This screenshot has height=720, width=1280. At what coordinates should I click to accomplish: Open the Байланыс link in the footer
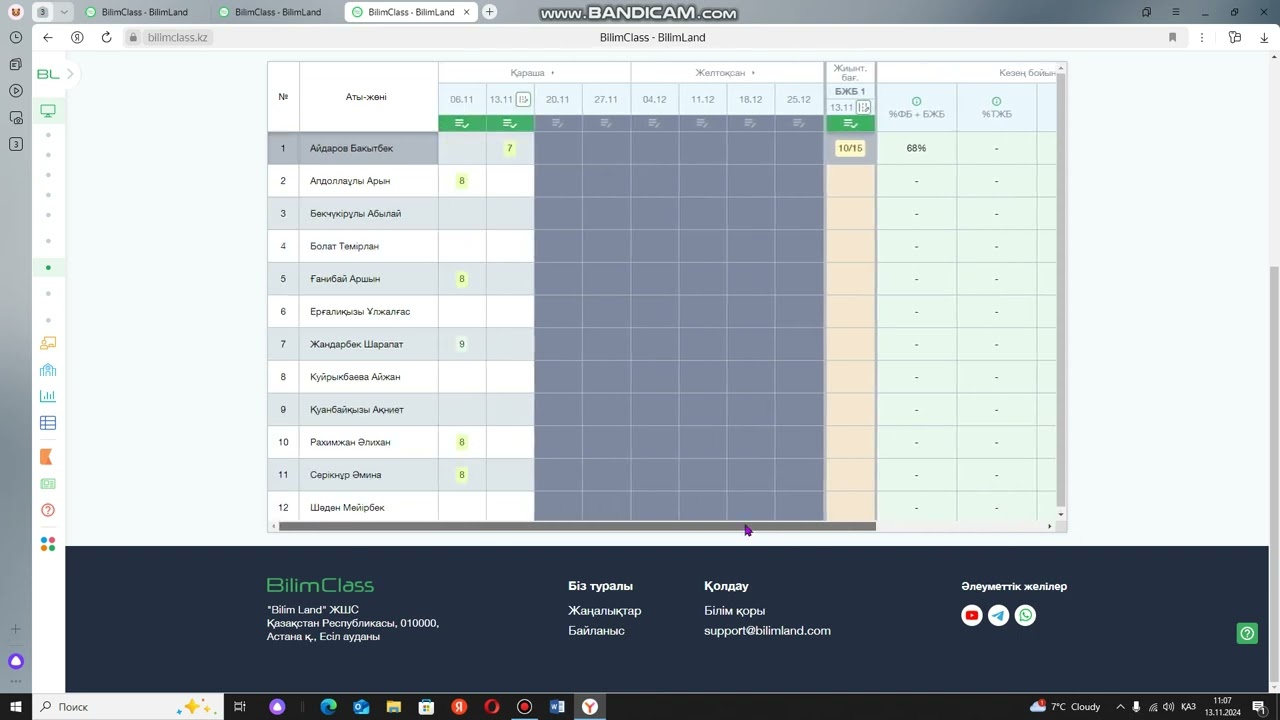pyautogui.click(x=596, y=631)
